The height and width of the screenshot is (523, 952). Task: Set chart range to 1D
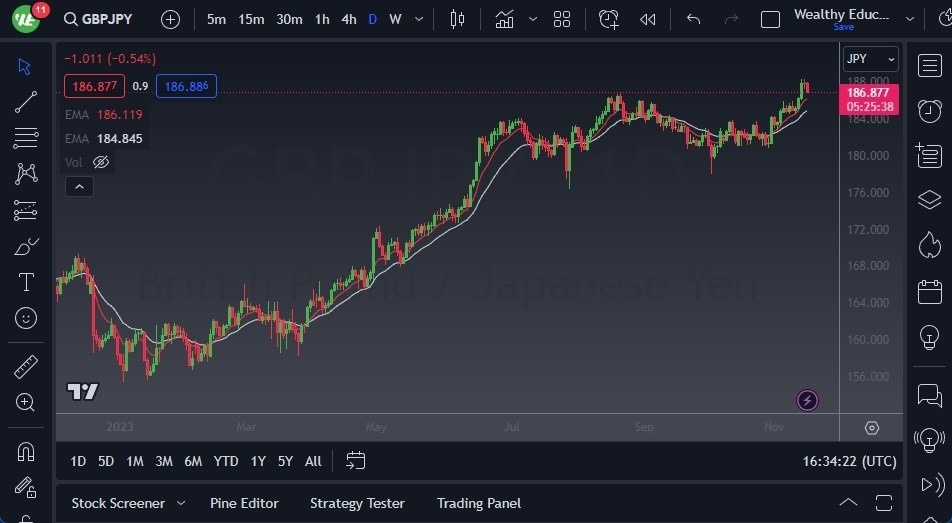[x=78, y=461]
